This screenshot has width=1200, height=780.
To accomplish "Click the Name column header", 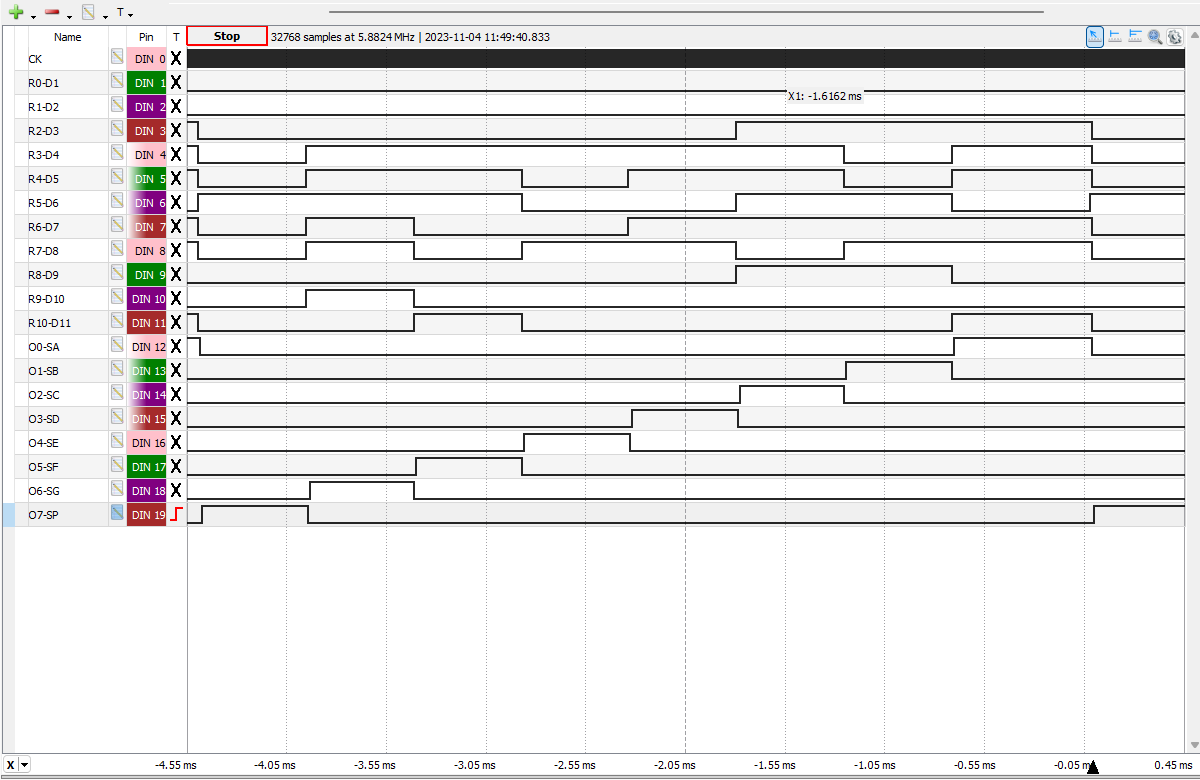I will [68, 37].
